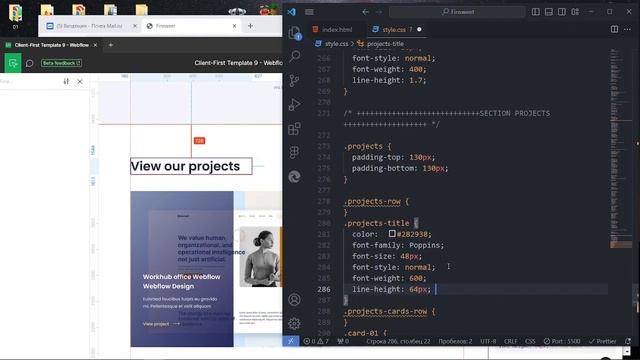Open a new tab next to Finsweet

(x=250, y=26)
